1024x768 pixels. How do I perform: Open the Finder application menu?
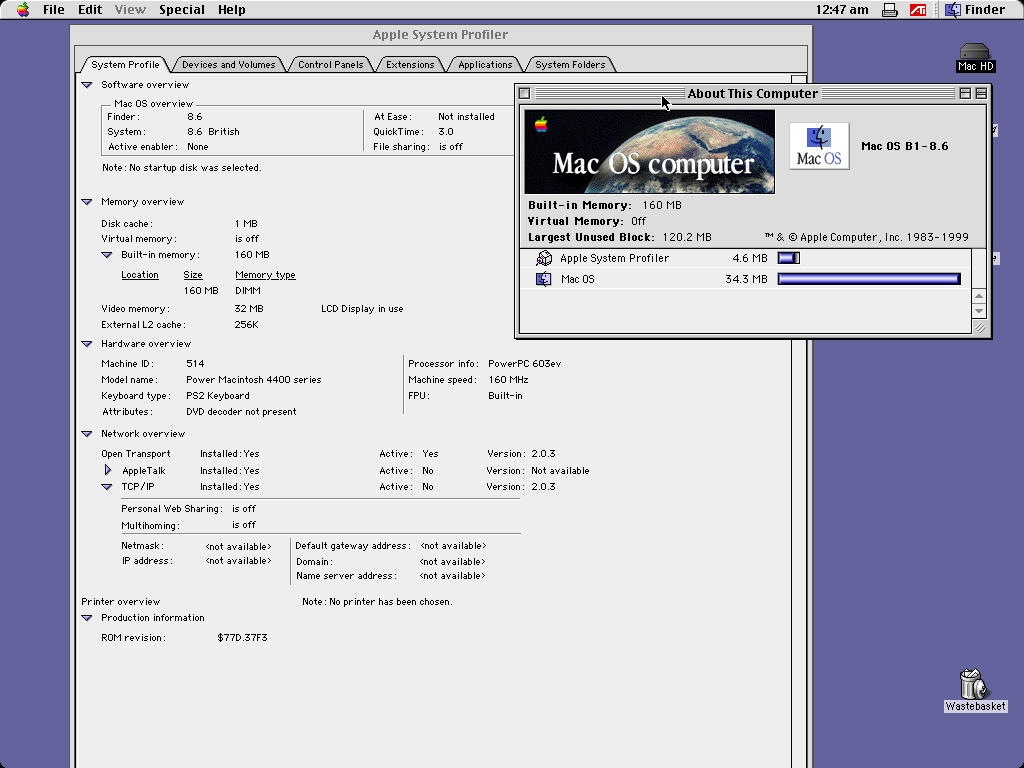click(975, 10)
